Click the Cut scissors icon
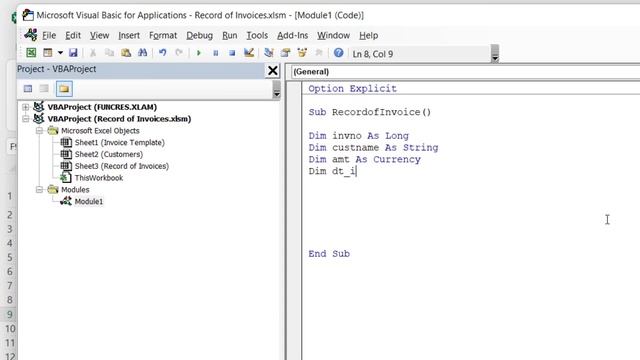640x360 pixels. pyautogui.click(x=93, y=53)
